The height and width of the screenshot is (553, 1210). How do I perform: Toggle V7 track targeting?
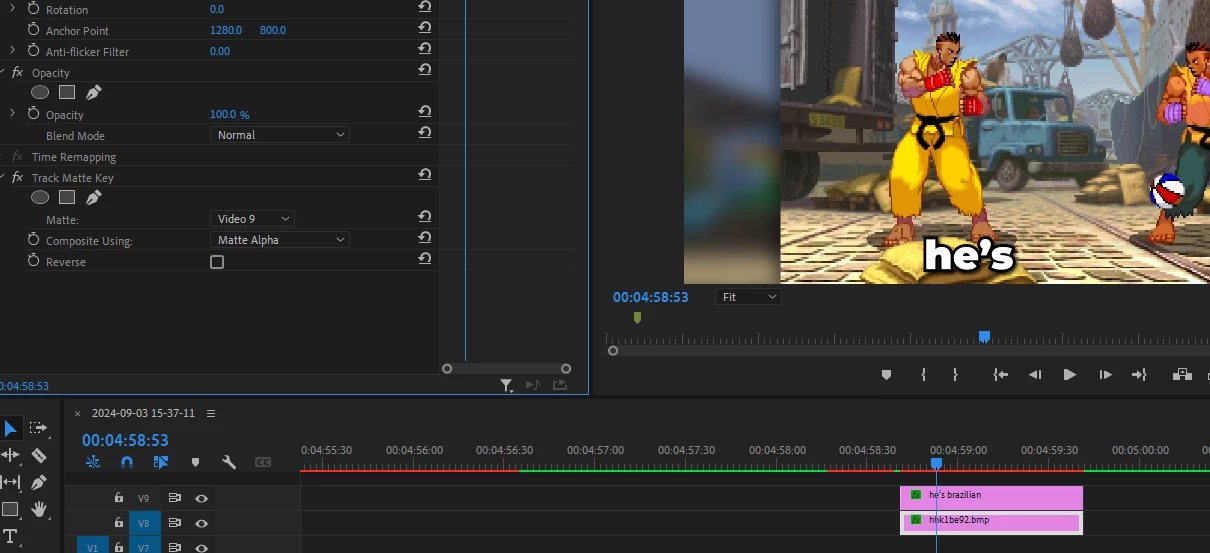pos(144,546)
